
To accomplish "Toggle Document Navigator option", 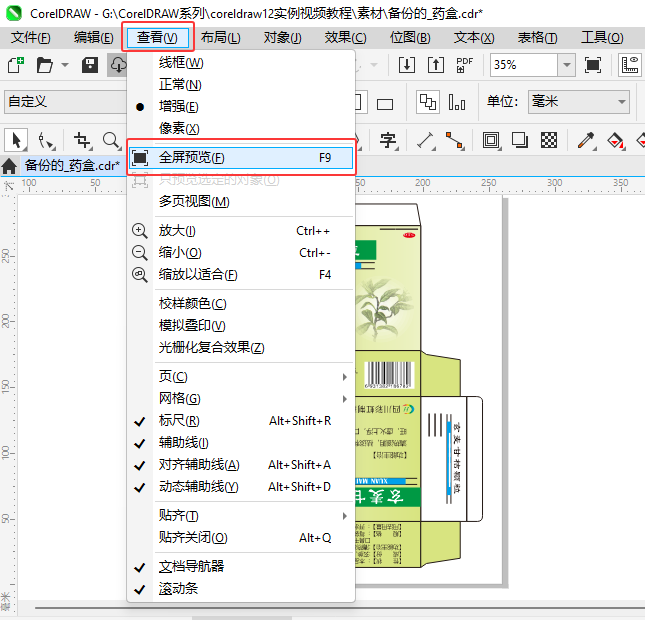I will 241,567.
